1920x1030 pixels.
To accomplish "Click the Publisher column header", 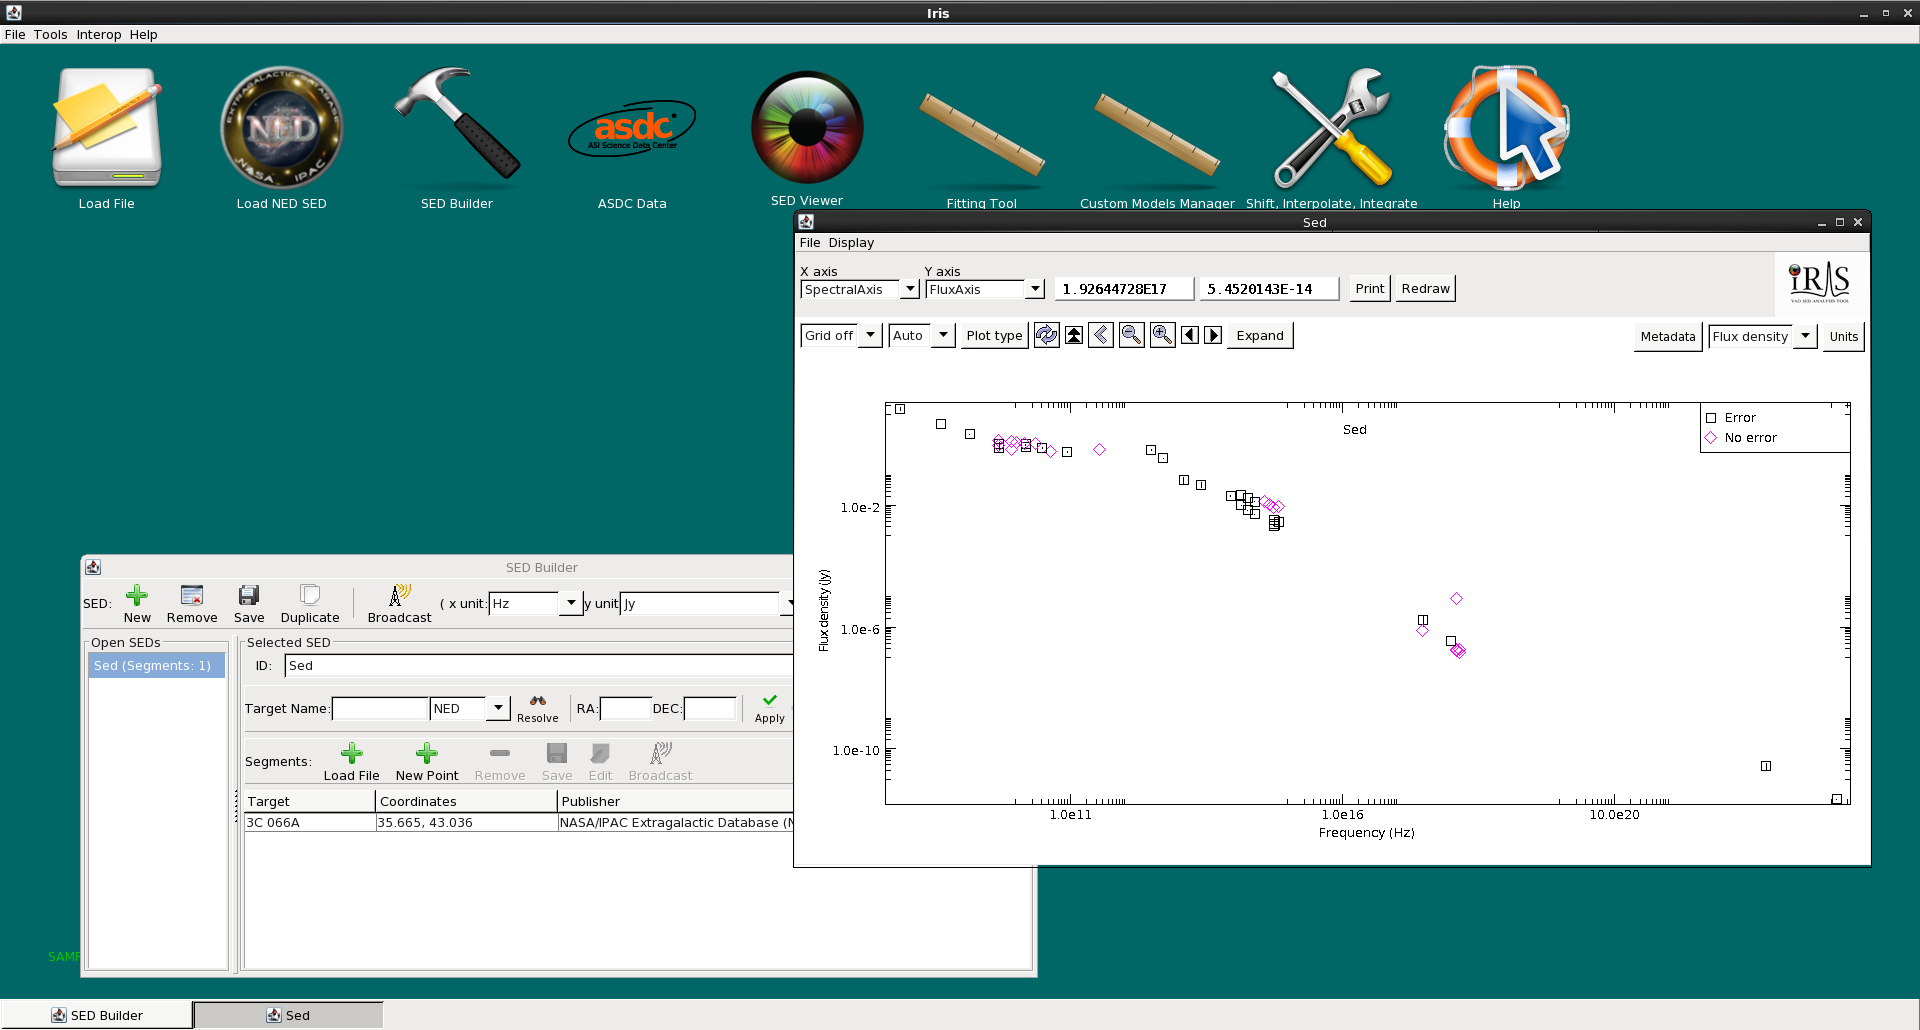I will (676, 802).
